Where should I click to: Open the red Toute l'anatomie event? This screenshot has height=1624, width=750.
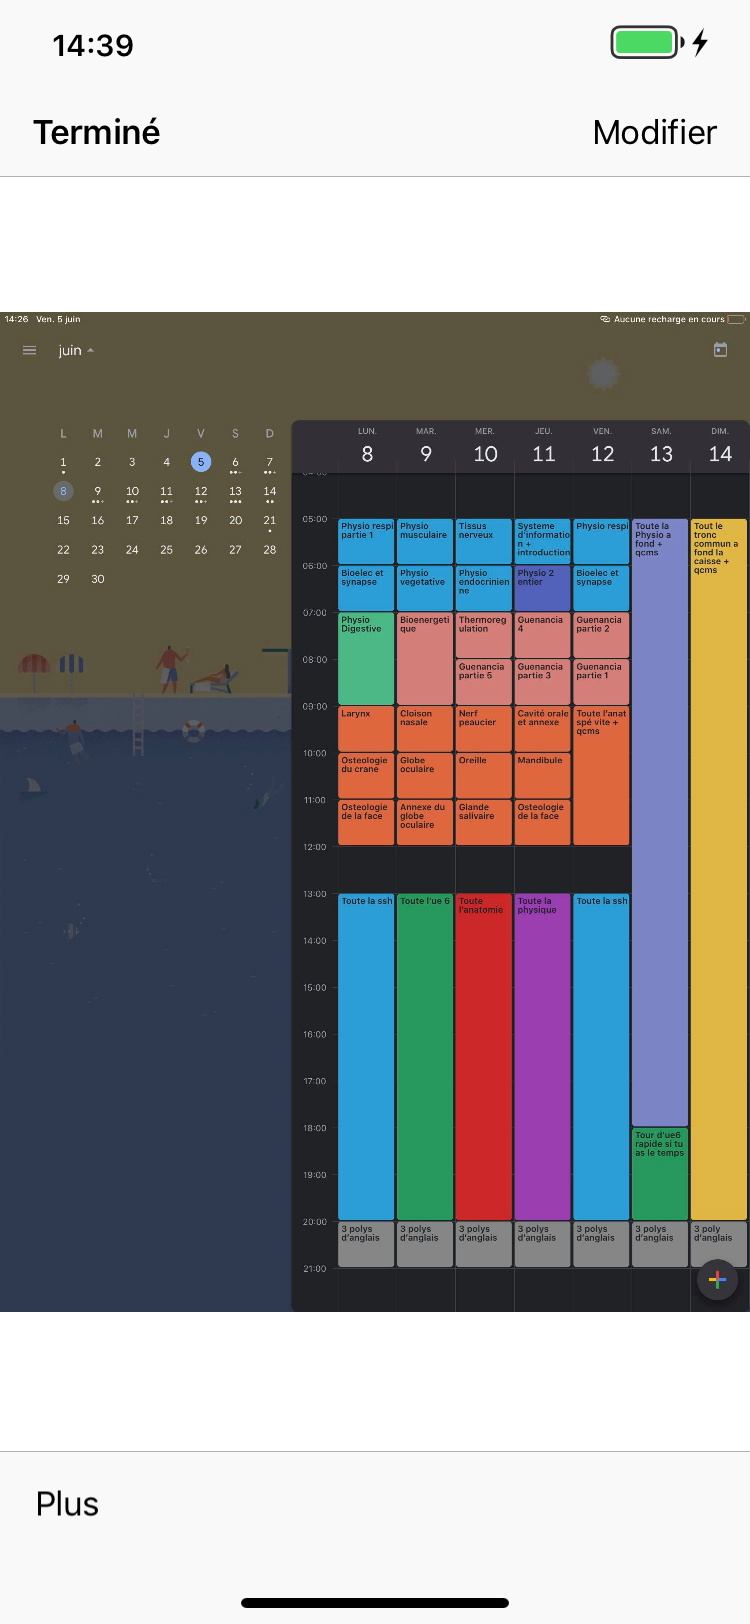point(484,1057)
